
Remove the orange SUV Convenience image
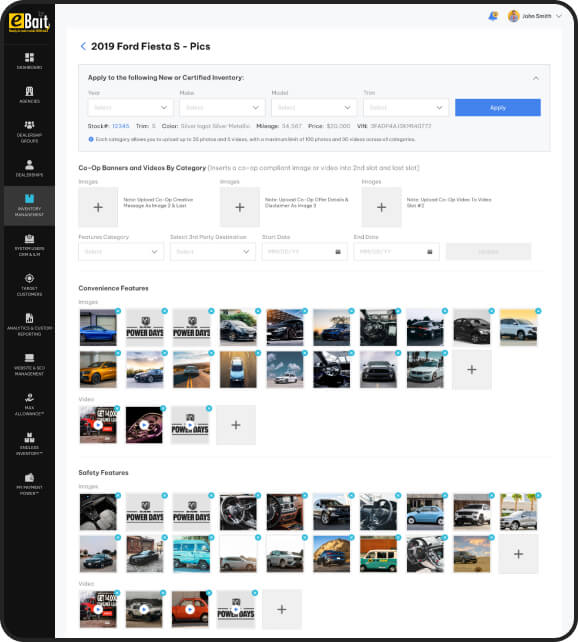[118, 353]
